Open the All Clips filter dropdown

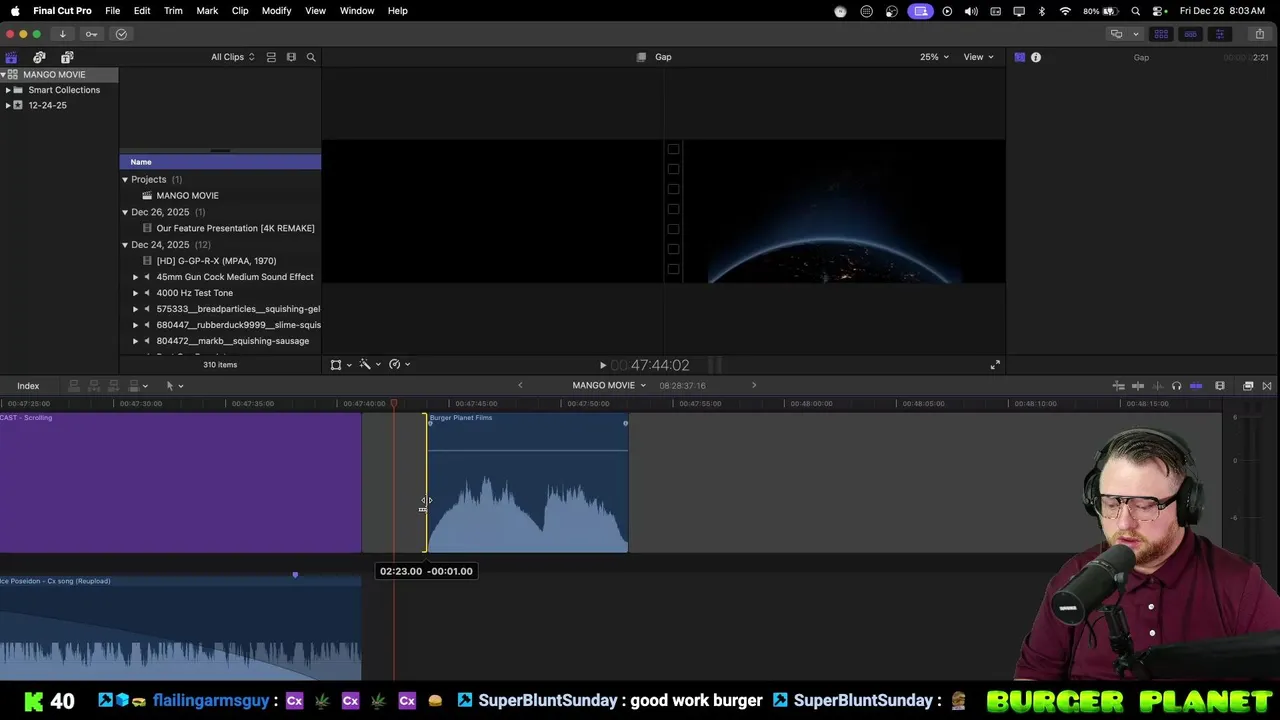tap(232, 57)
